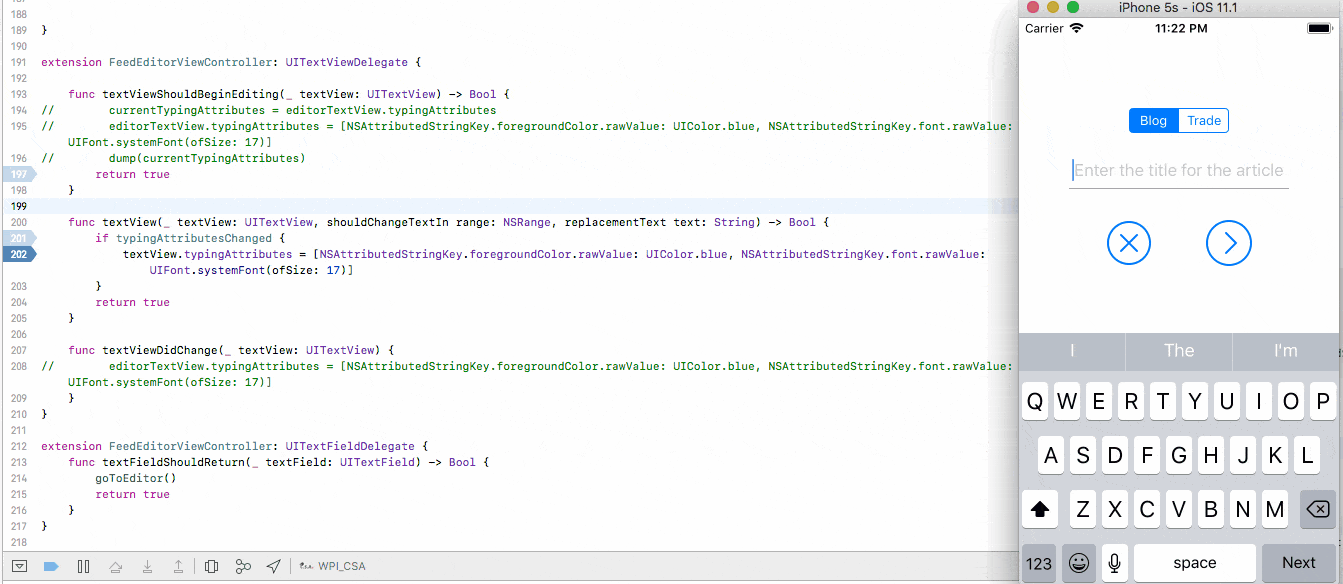The image size is (1343, 584).
Task: Choose the "The" keyboard suggestion
Action: [x=1179, y=351]
